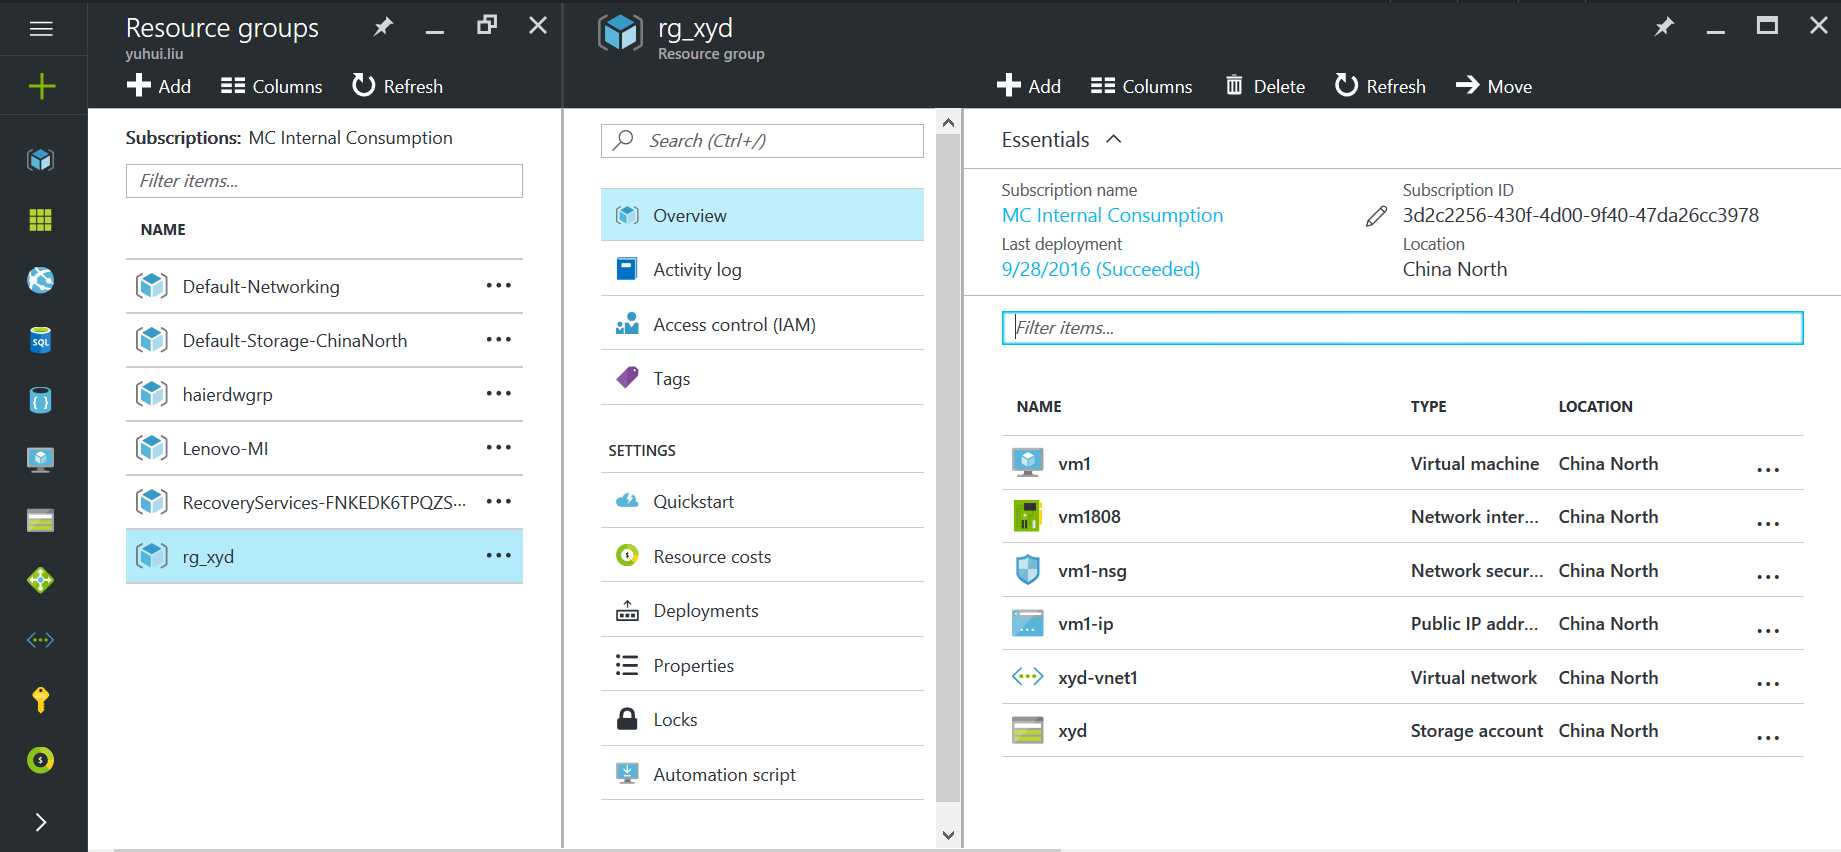Open Quickstart
Viewport: 1841px width, 852px height.
coord(762,502)
